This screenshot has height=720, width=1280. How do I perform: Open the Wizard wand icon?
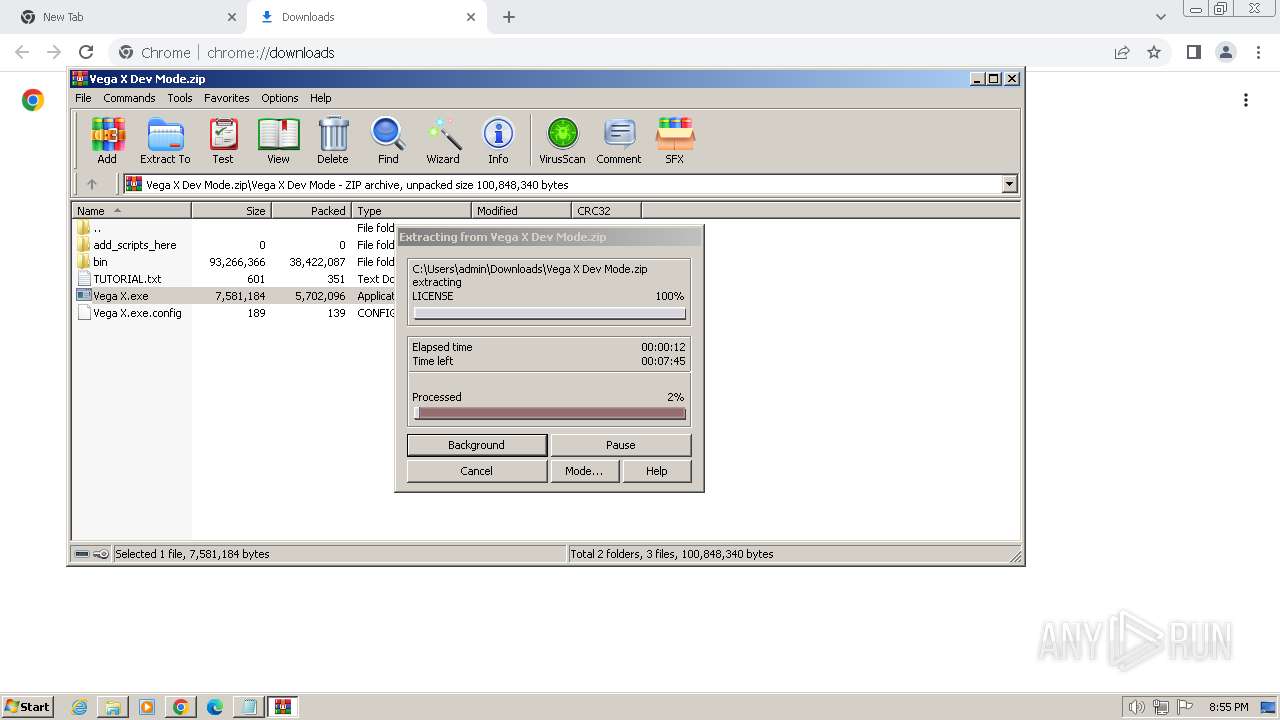tap(443, 140)
